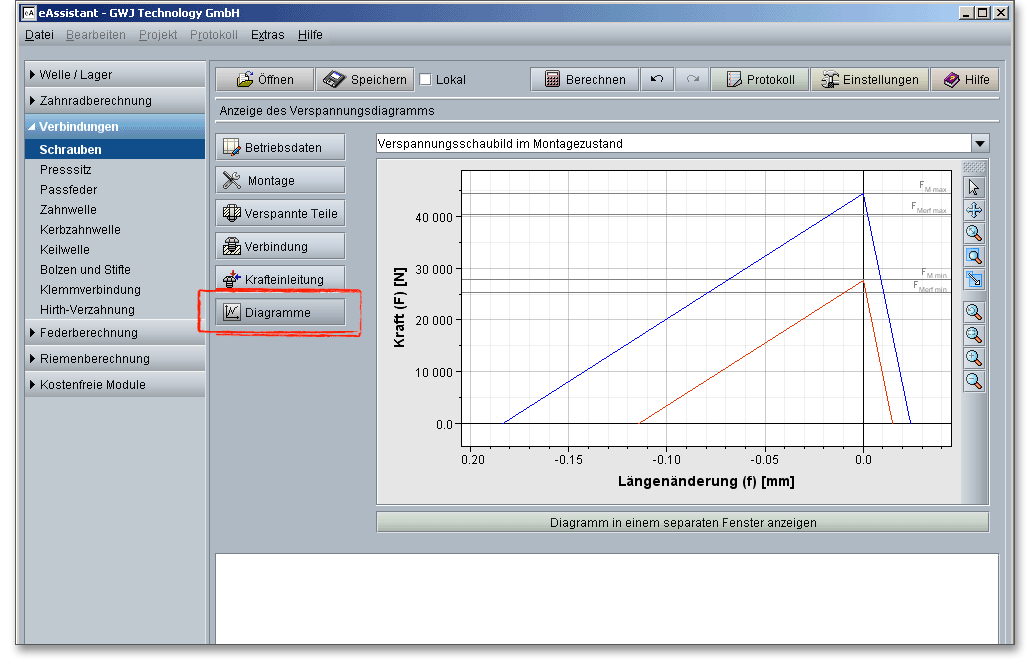Click Berechnen with the calculator icon
This screenshot has height=660, width=1030.
pos(584,80)
